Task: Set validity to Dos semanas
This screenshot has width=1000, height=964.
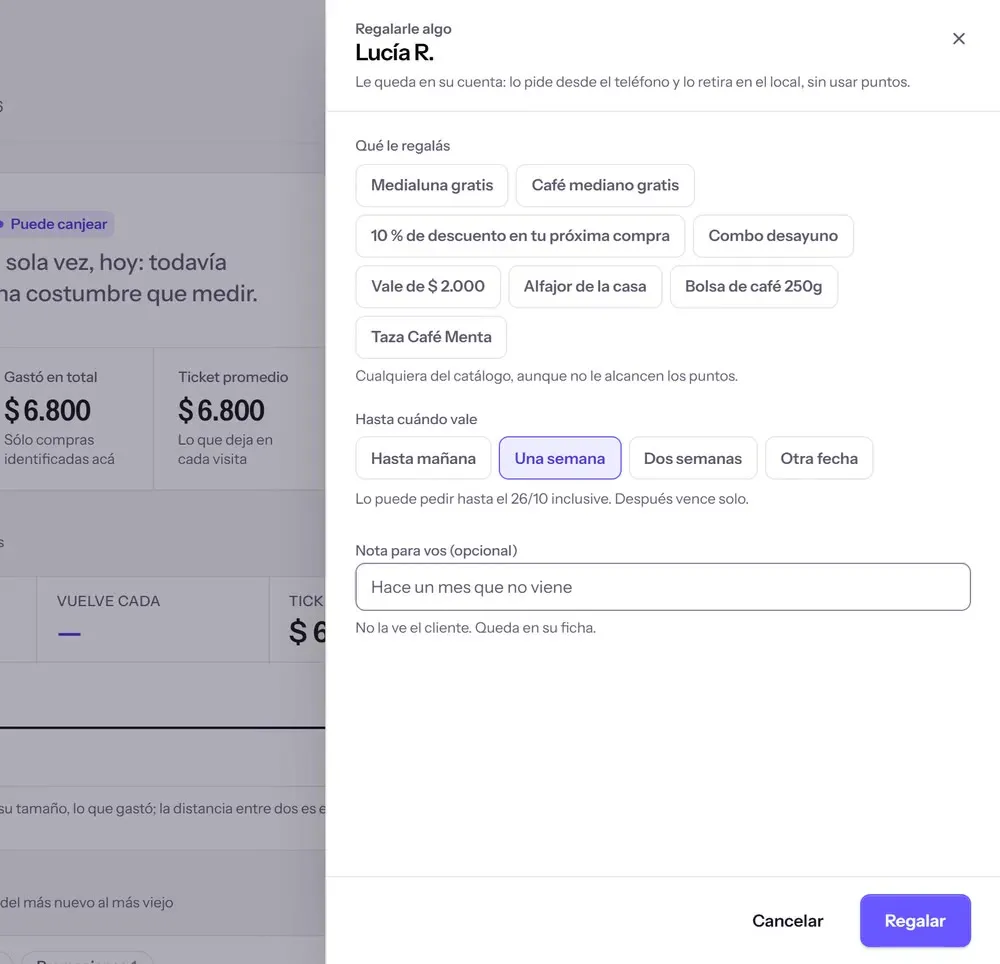Action: [x=693, y=458]
